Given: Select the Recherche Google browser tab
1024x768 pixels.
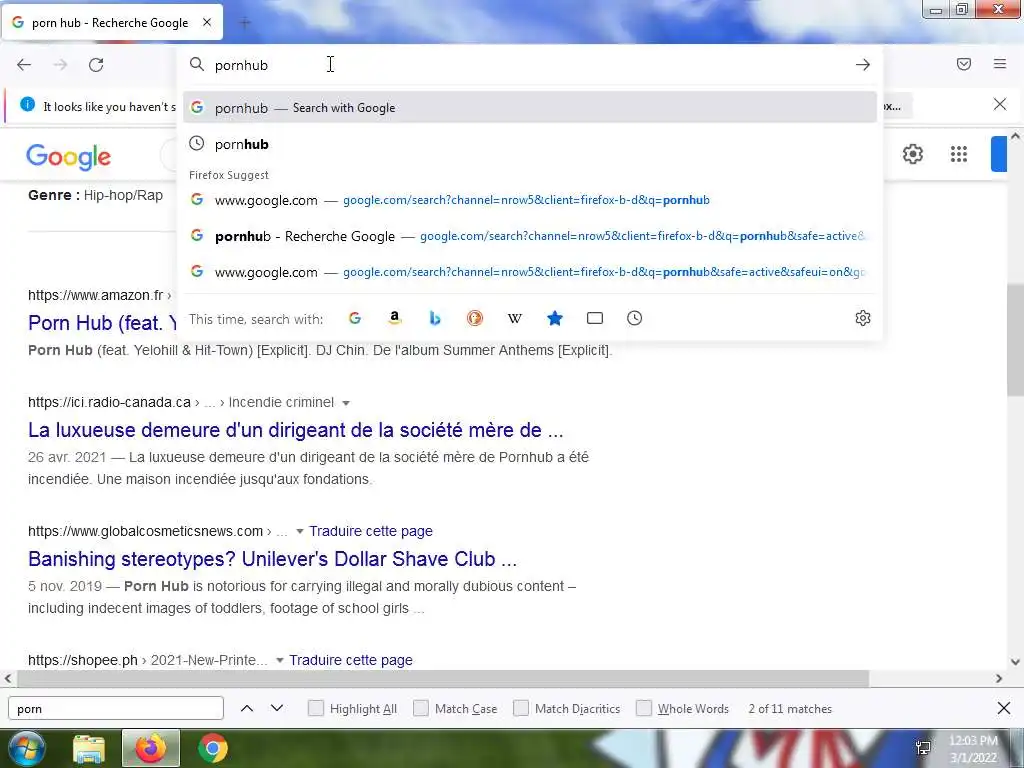Looking at the screenshot, I should pos(112,22).
